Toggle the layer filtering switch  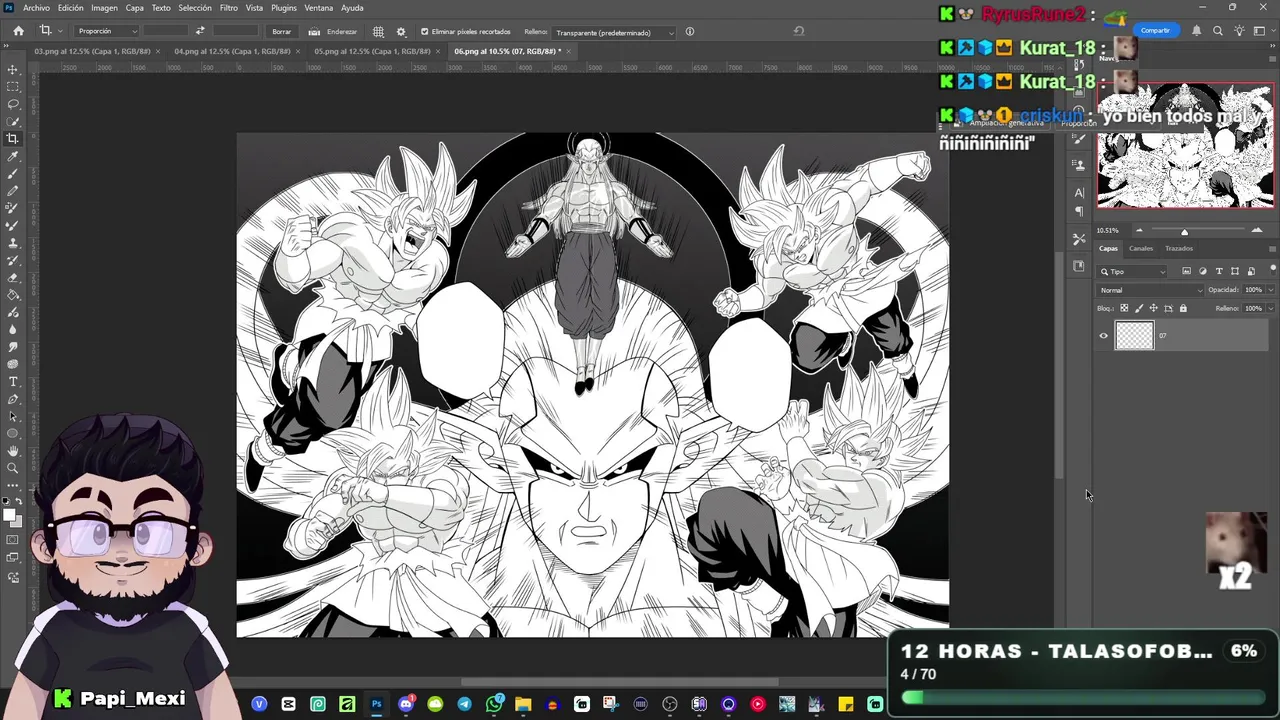click(1272, 271)
